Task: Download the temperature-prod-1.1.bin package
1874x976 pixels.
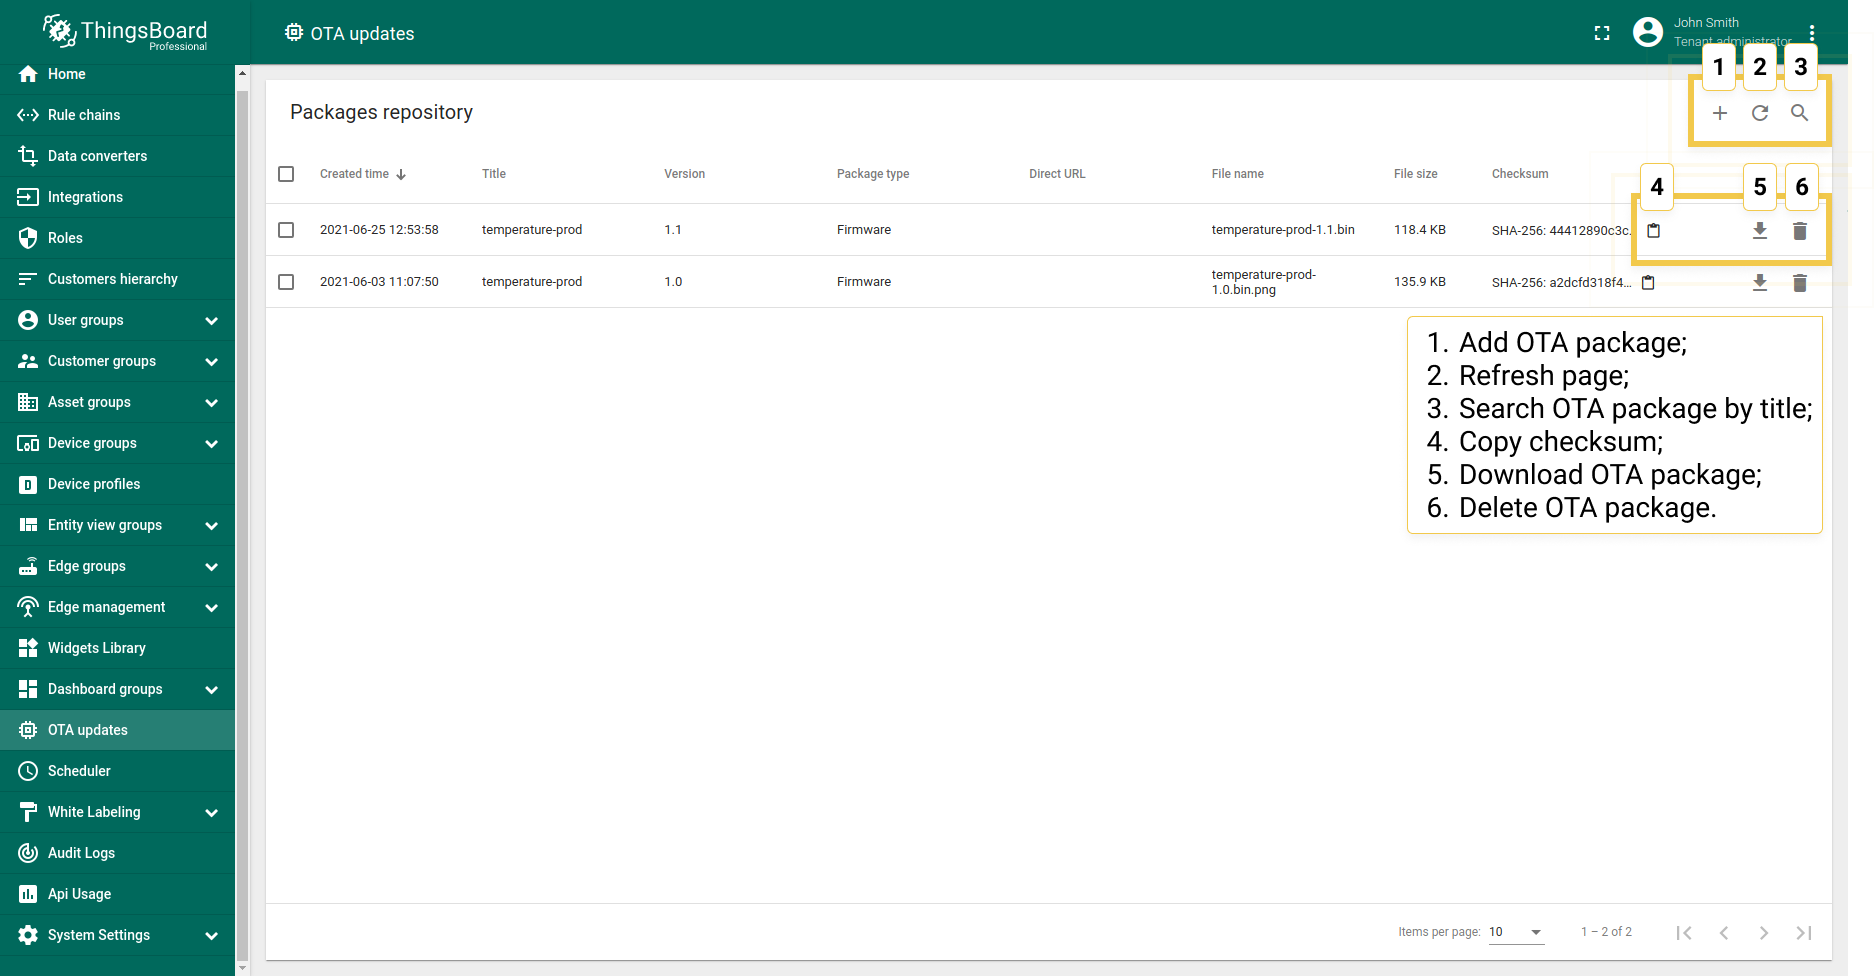Action: 1760,231
